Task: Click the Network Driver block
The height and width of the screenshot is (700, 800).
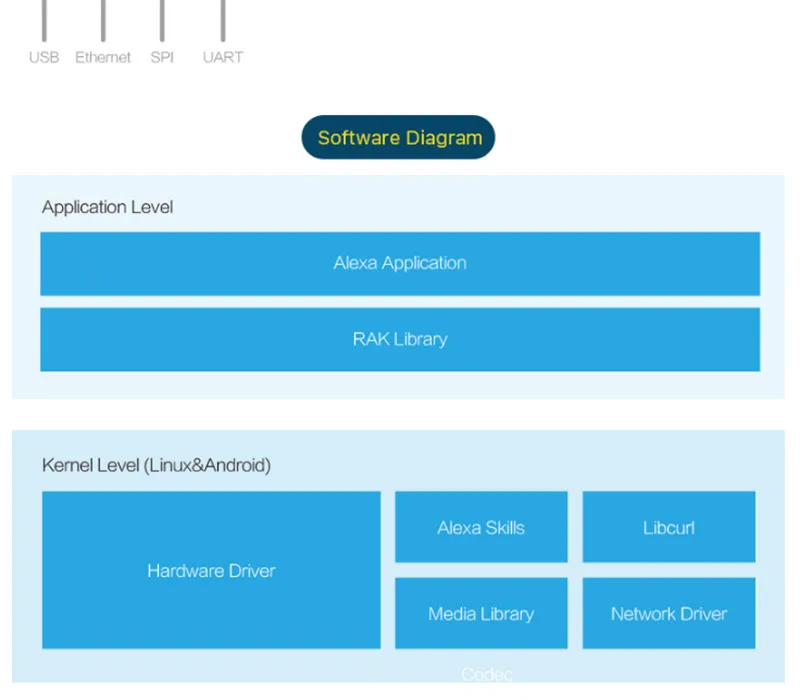Action: [x=669, y=613]
